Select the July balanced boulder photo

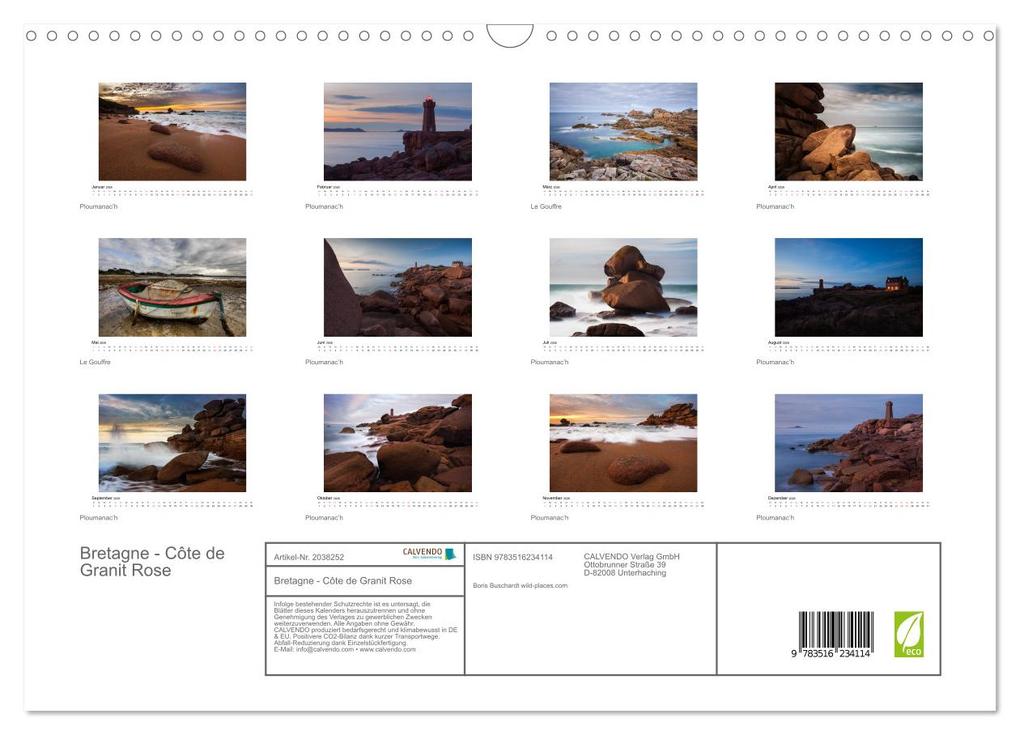coord(623,287)
